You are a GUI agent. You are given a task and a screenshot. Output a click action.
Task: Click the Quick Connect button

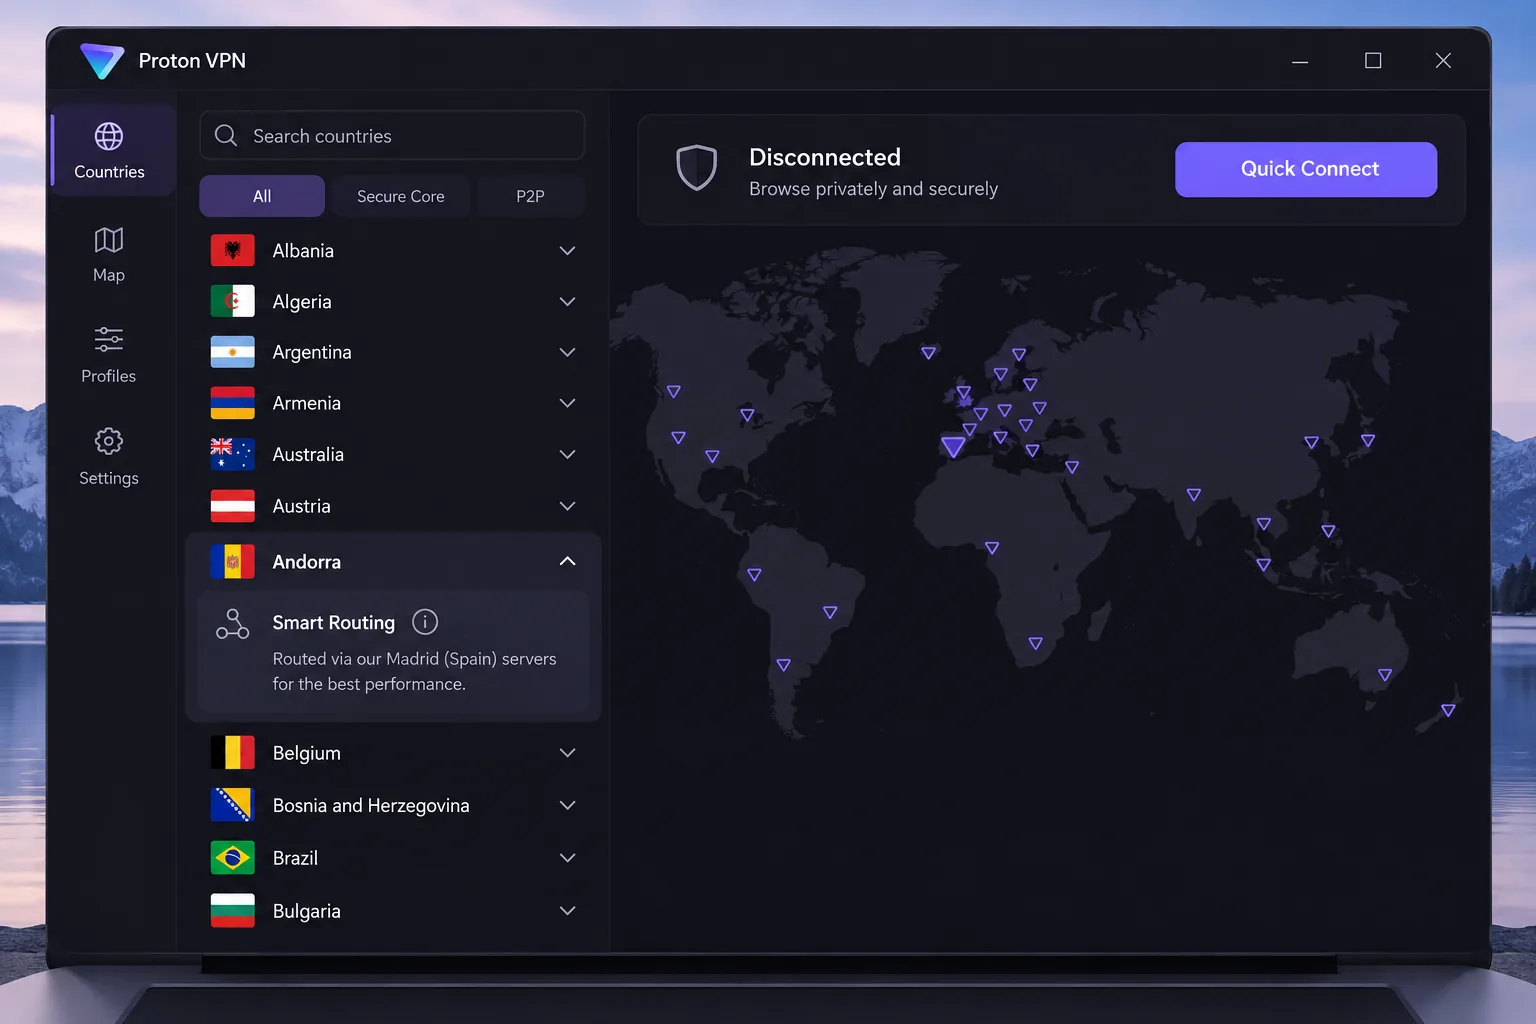(x=1306, y=169)
